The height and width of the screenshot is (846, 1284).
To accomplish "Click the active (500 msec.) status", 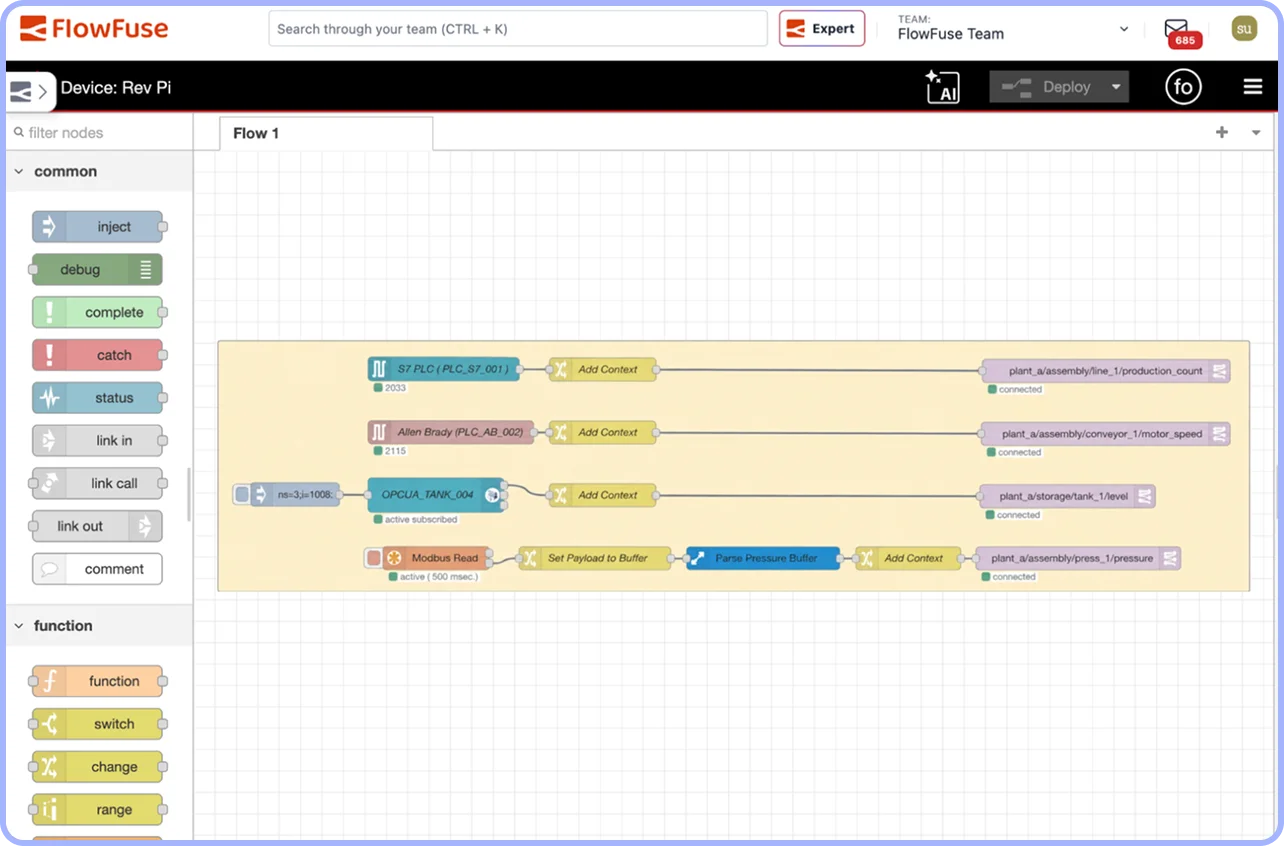I will click(x=433, y=577).
